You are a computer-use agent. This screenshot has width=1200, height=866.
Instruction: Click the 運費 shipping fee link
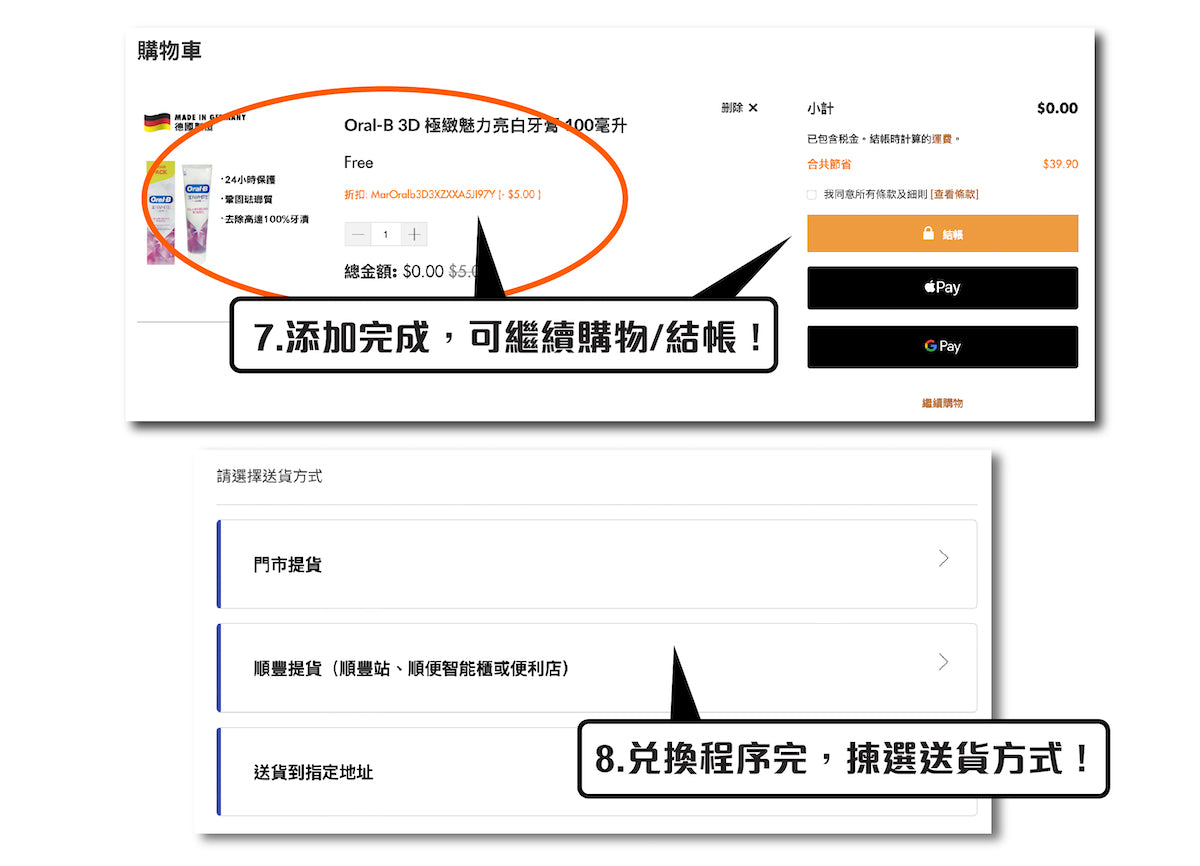tap(942, 139)
